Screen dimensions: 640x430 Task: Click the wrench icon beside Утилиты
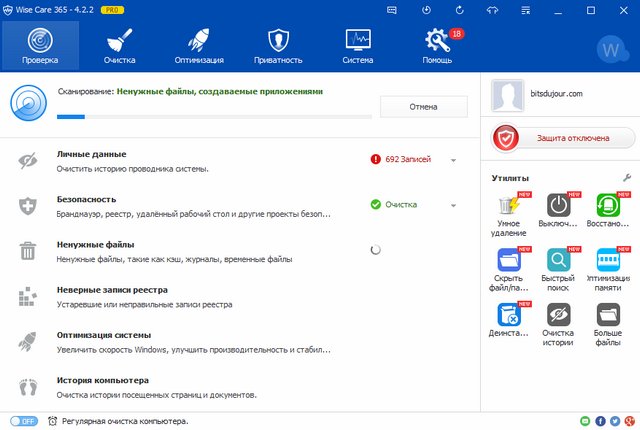[x=626, y=177]
